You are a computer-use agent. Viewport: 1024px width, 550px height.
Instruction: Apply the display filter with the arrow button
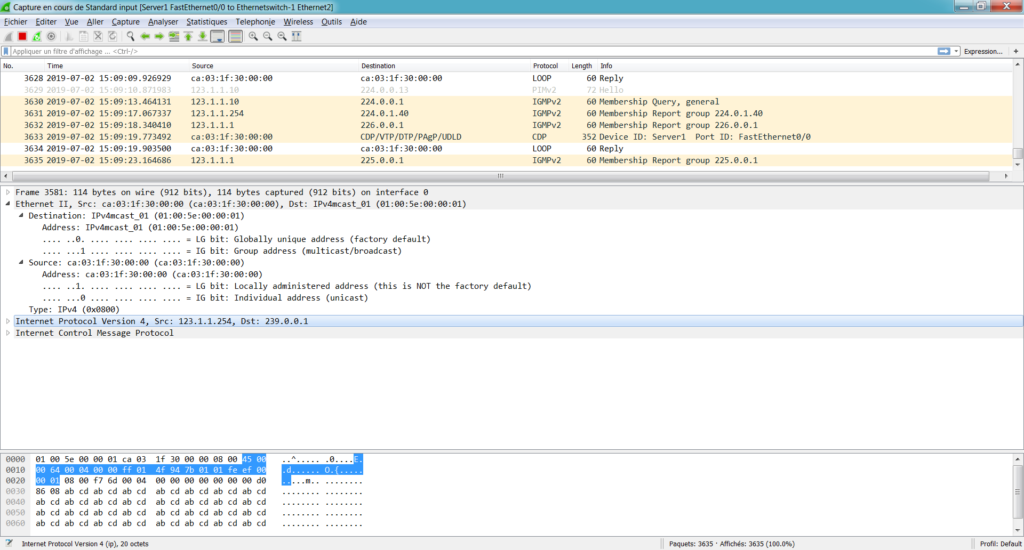pyautogui.click(x=944, y=51)
